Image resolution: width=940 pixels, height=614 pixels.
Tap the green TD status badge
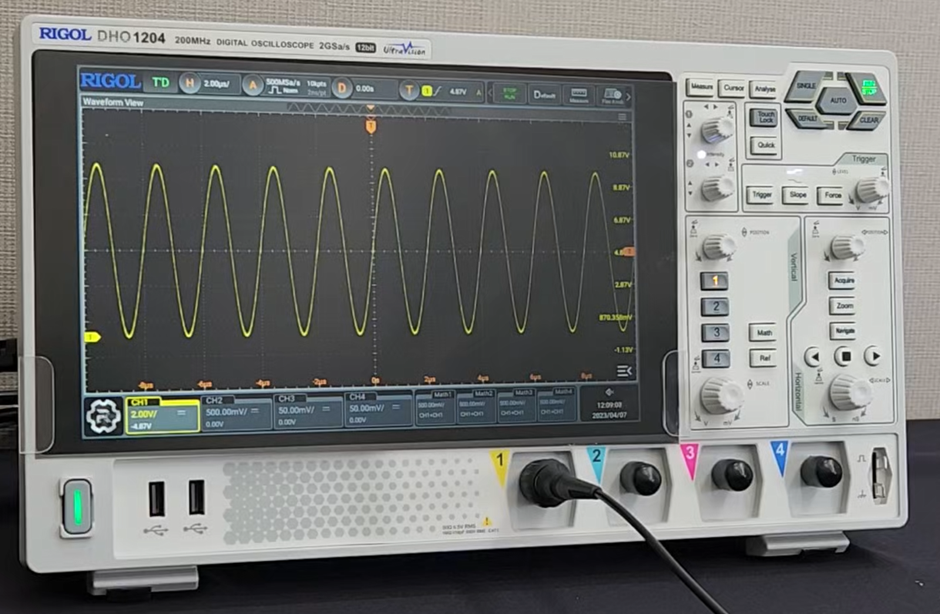(161, 82)
